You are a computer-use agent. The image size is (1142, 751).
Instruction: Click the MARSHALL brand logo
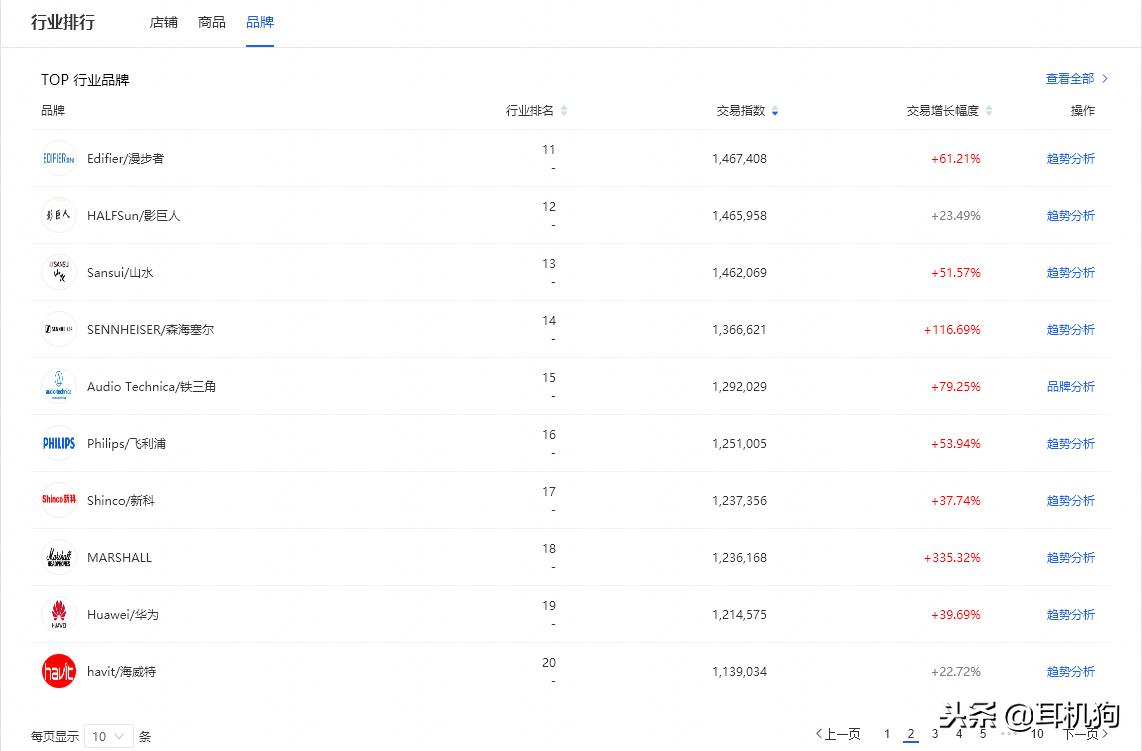point(59,557)
